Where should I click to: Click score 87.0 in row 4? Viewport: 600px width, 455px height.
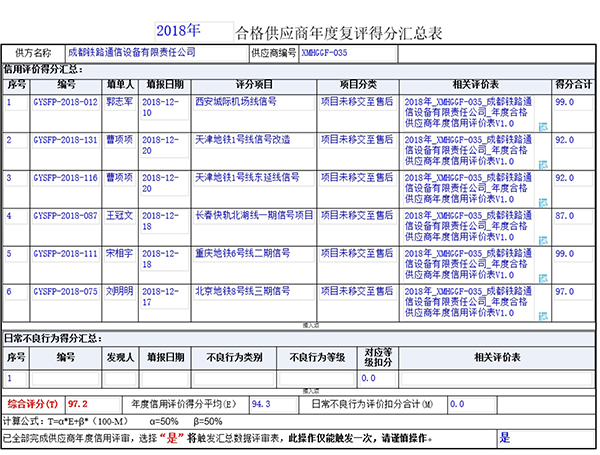[x=565, y=216]
